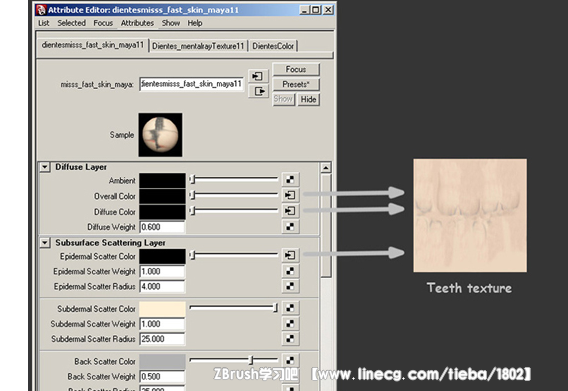
Task: Click Subdermal Scatter Color swatch
Action: click(x=162, y=309)
